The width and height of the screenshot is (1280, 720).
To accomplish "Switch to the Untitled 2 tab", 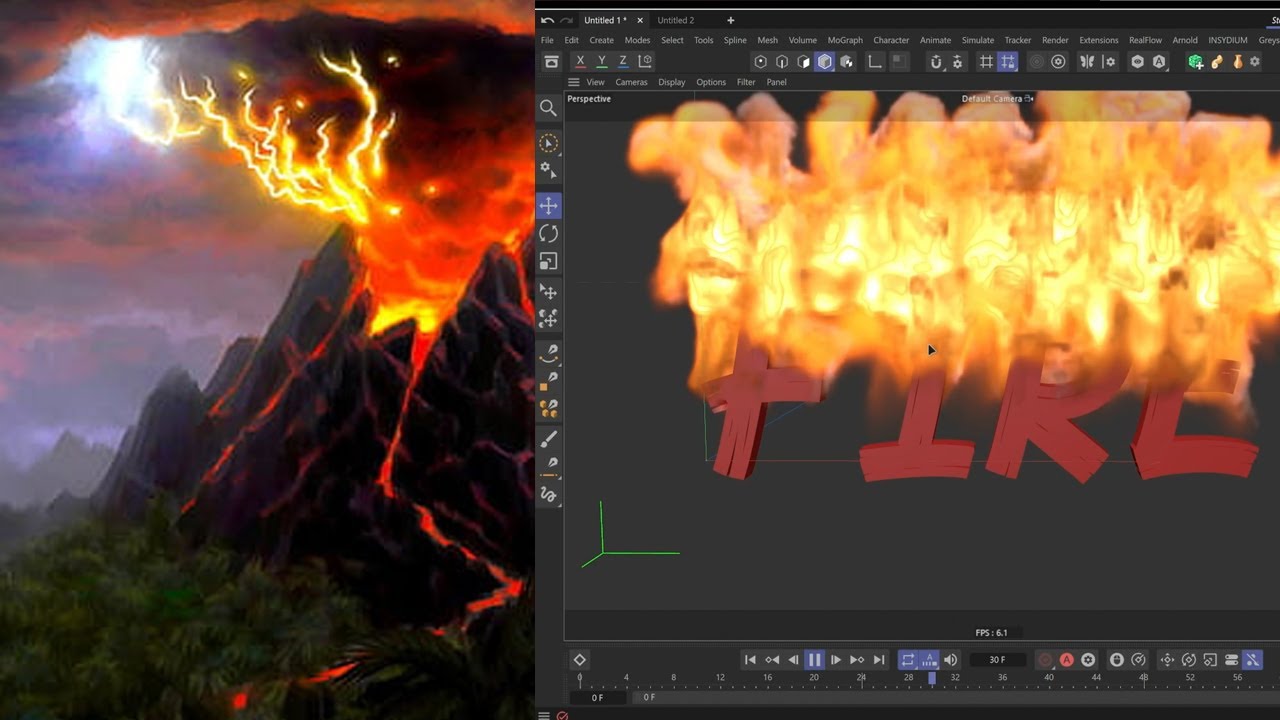I will click(x=676, y=20).
